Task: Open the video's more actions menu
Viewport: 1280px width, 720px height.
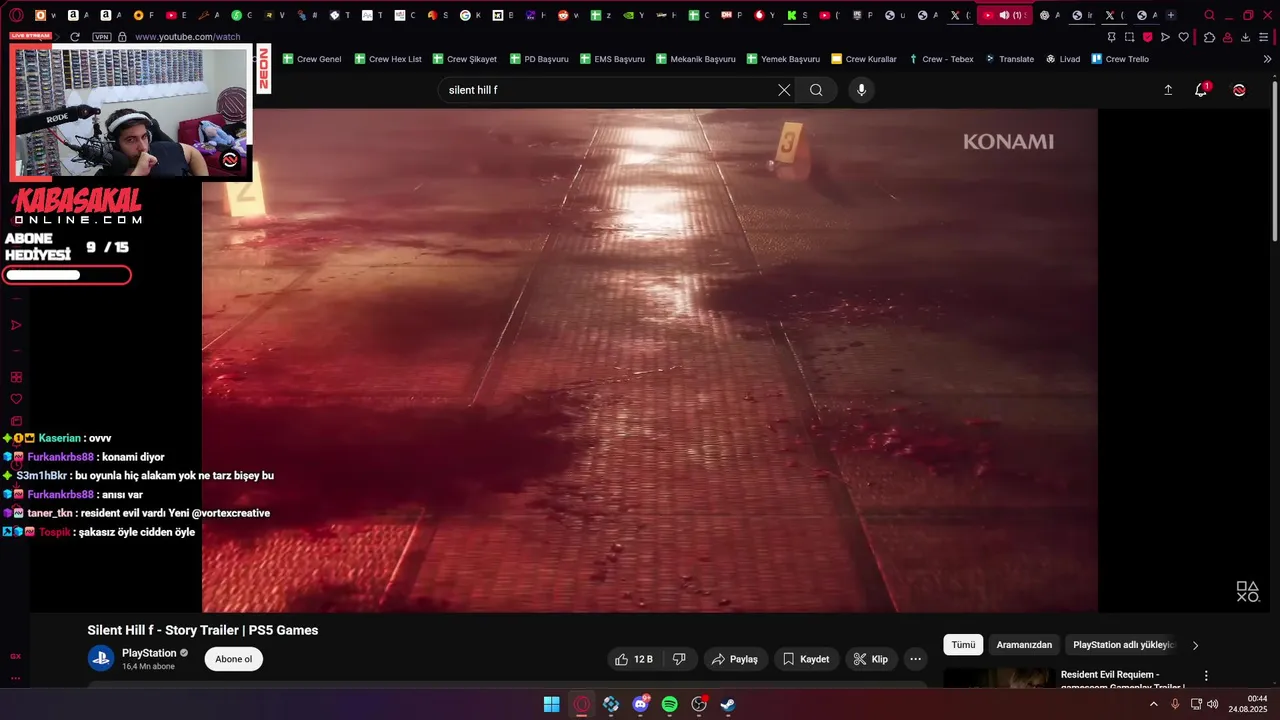Action: [x=915, y=659]
